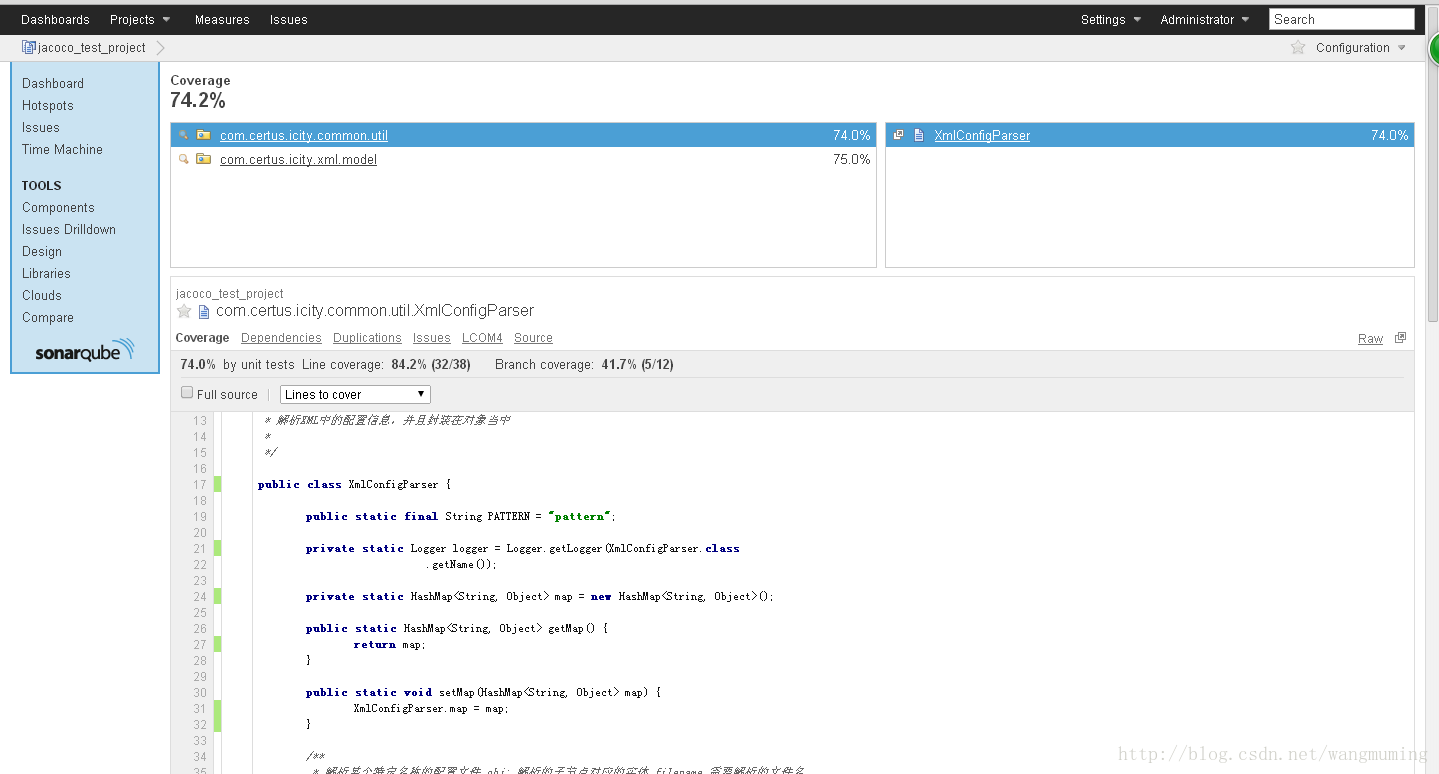The width and height of the screenshot is (1439, 774).
Task: Click the Branch coverage 41.7% (5/12) value
Action: tap(637, 365)
